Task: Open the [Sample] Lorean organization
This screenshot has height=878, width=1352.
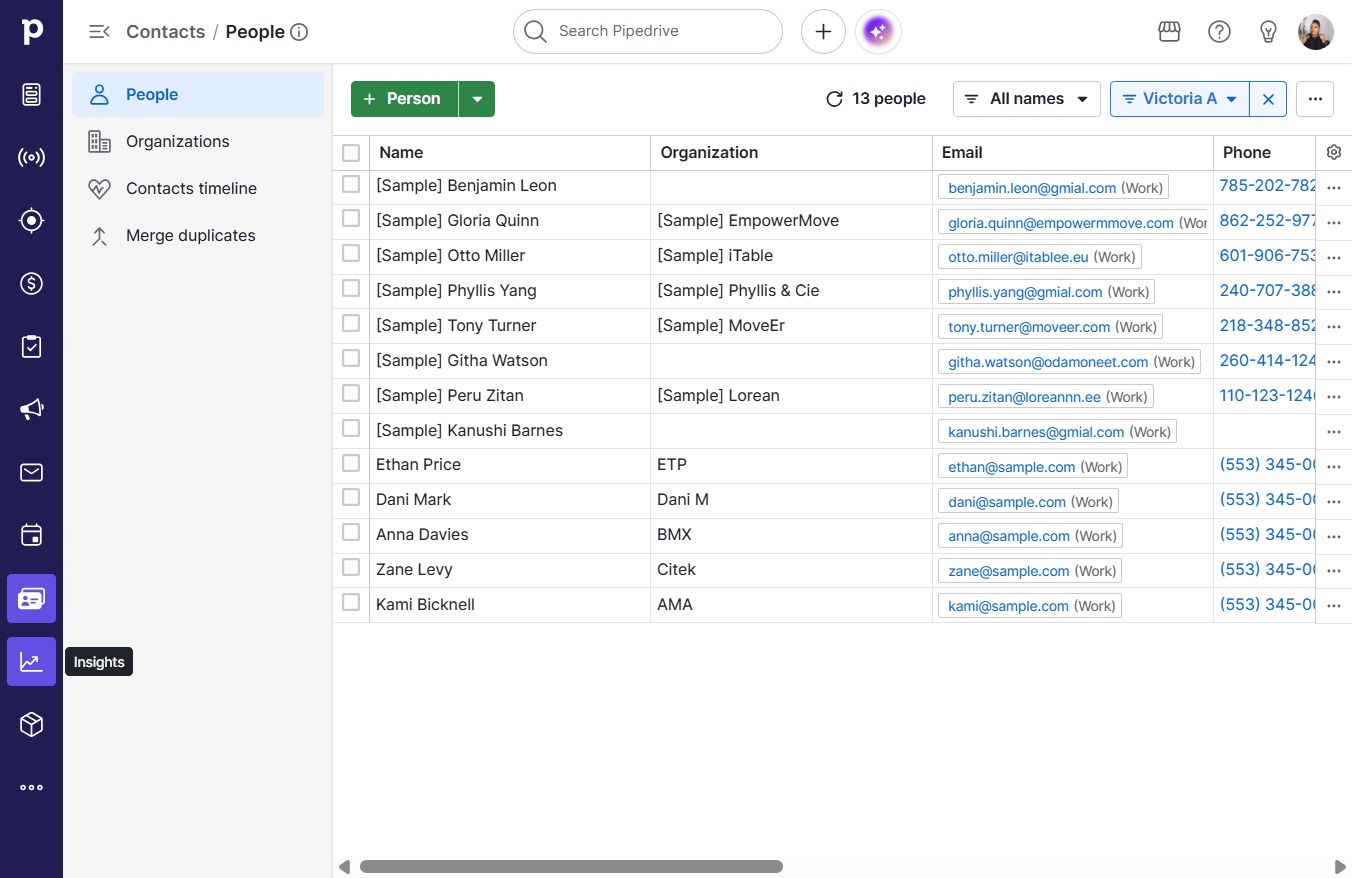Action: point(718,396)
